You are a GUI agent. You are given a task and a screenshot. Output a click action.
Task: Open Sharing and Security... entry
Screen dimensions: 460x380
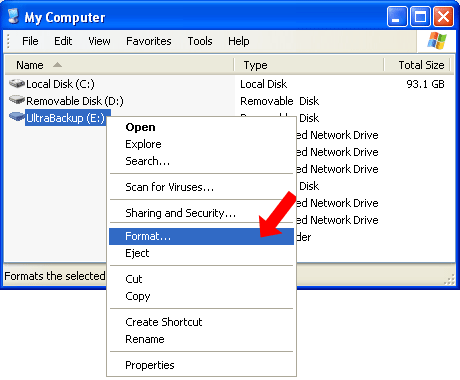[x=201, y=213]
